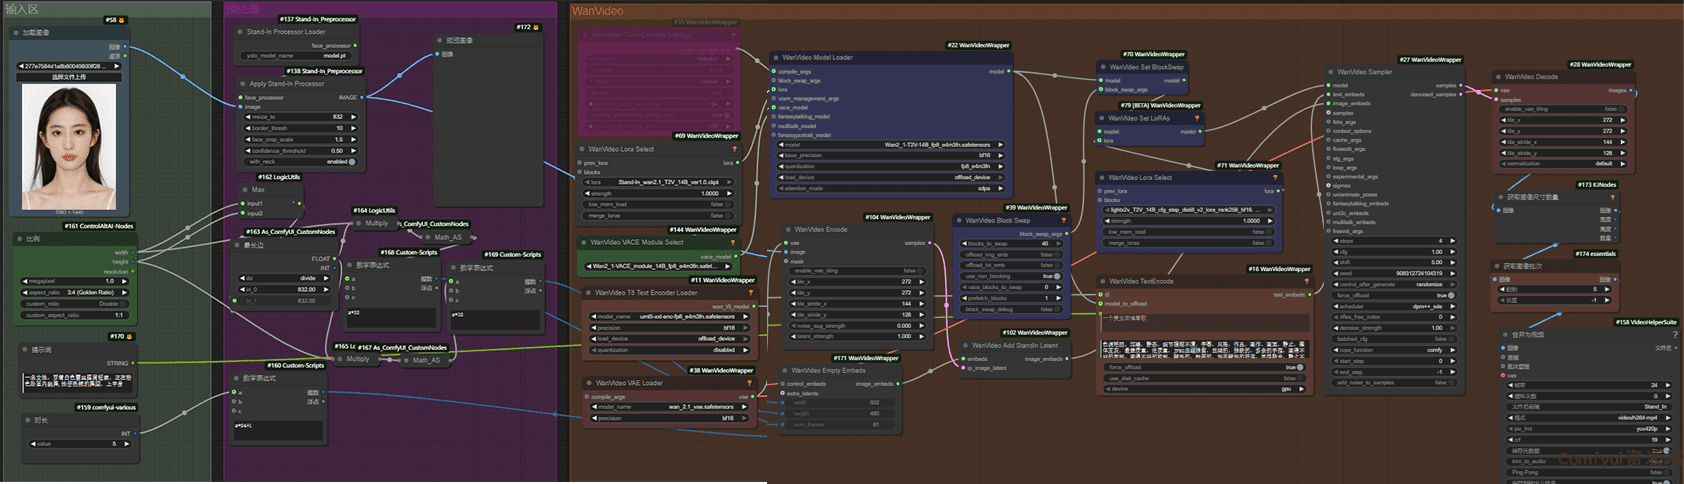Viewport: 1684px width, 484px height.
Task: Open scheduler dpm++_sde dropdown
Action: (x=1395, y=306)
